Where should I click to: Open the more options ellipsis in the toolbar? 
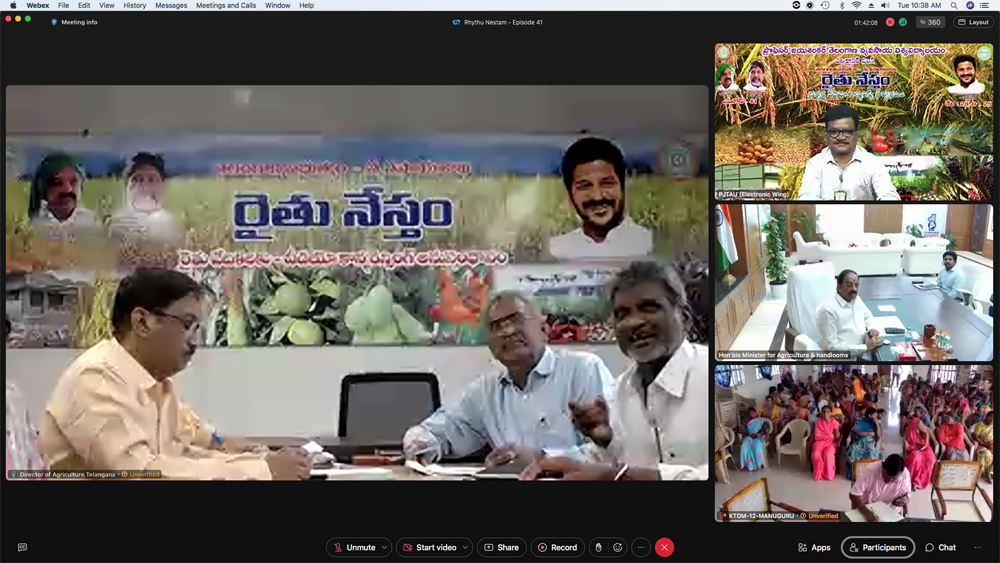coord(641,547)
